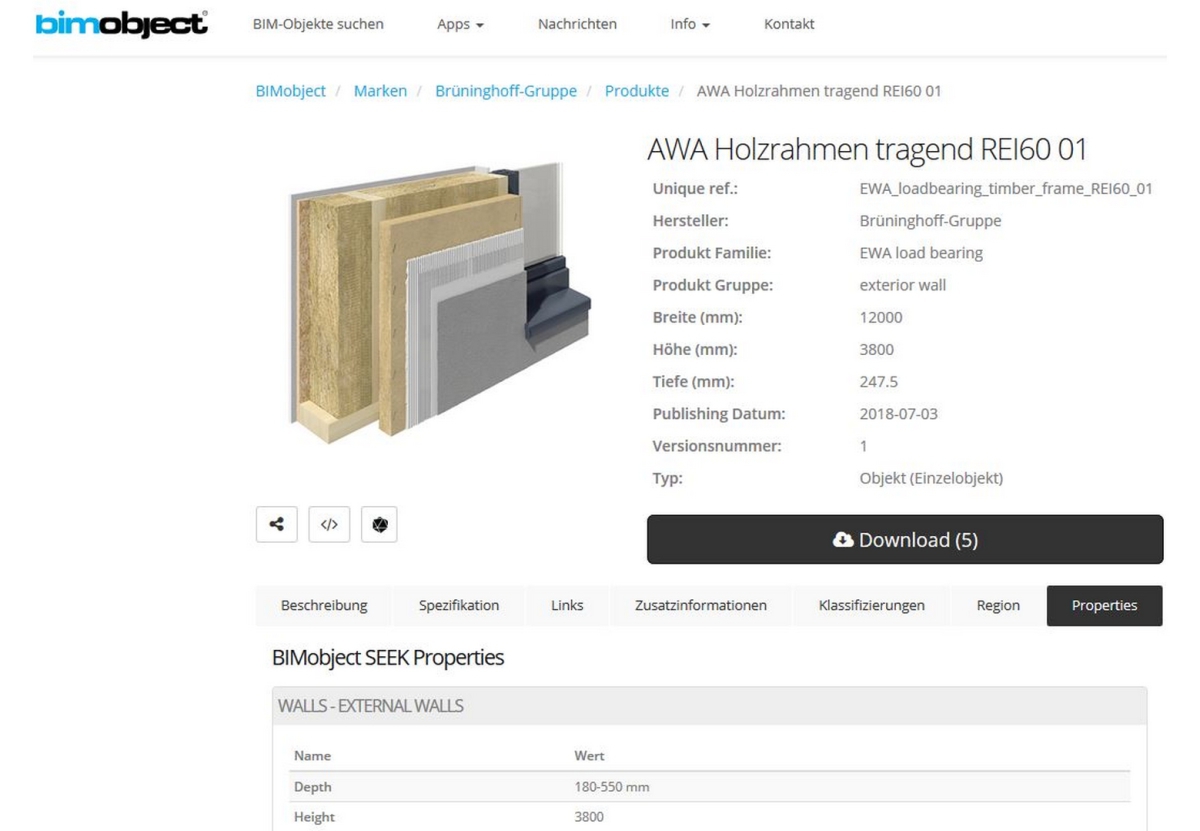Click the Versionsnummer value 1
The width and height of the screenshot is (1200, 831).
pyautogui.click(x=864, y=446)
